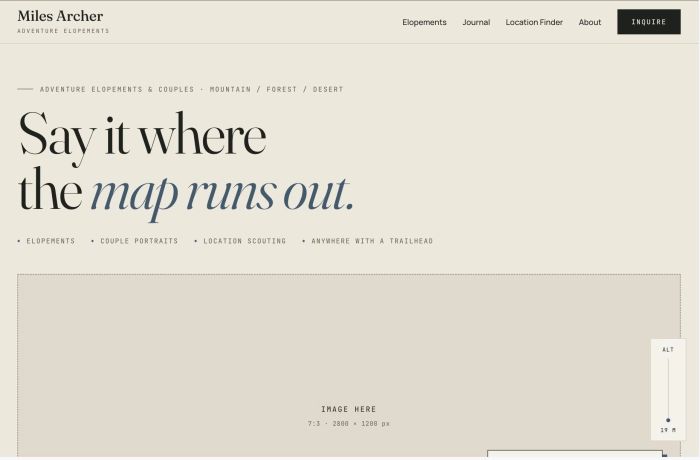
Task: Click the 'Say it where' headline line
Action: 142,135
